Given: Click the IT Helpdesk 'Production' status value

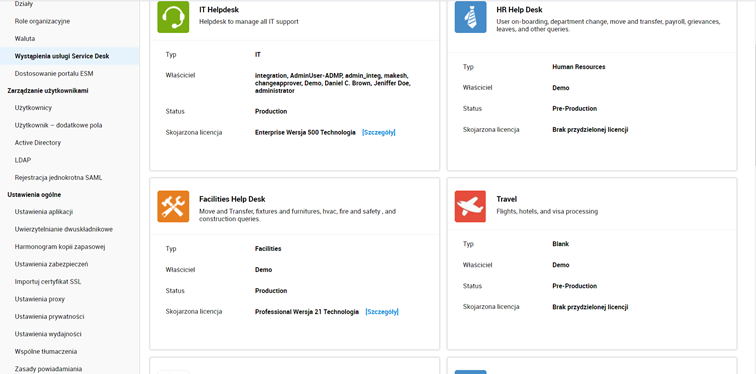Looking at the screenshot, I should (x=271, y=111).
